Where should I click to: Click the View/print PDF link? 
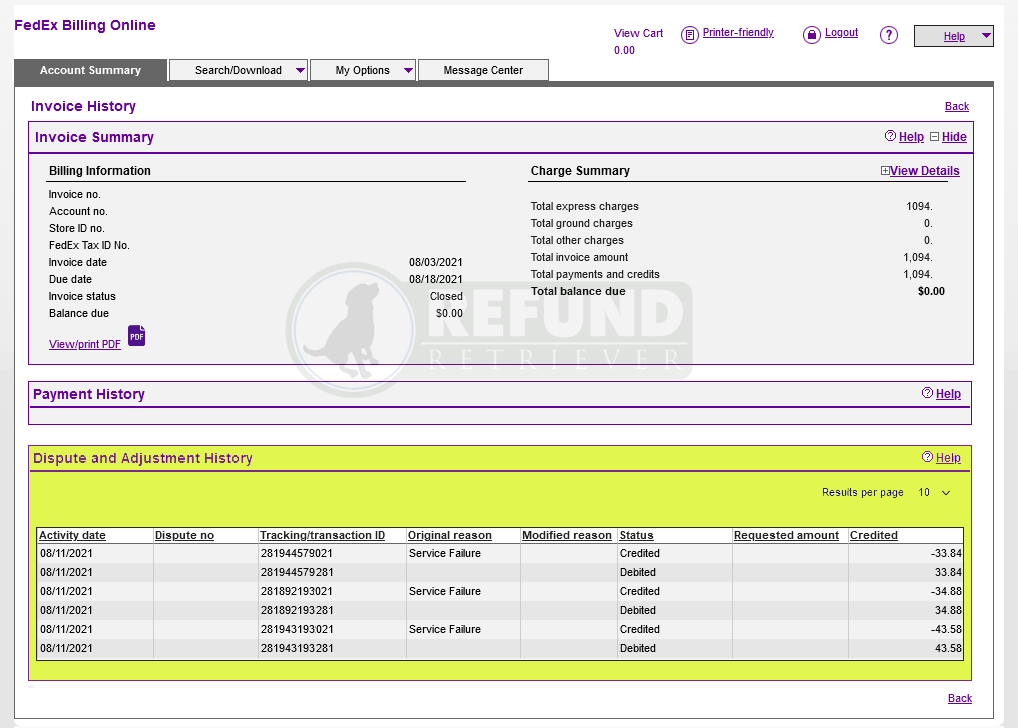85,344
